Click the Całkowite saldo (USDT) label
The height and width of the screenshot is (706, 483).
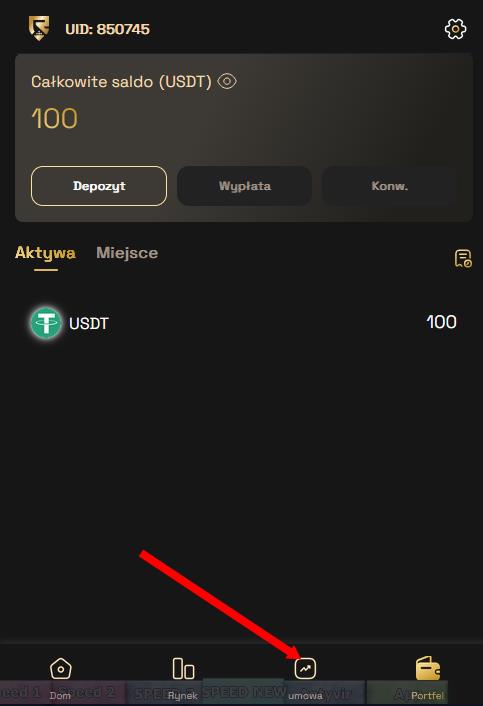coord(121,82)
